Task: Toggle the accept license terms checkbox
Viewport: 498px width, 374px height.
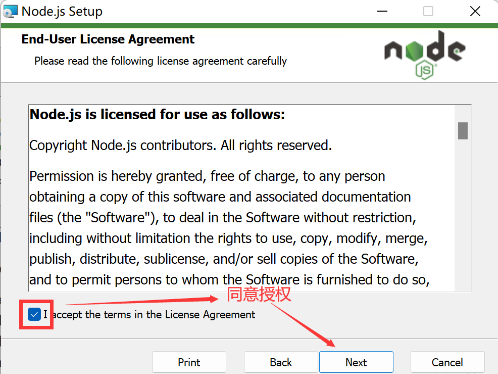Action: [x=34, y=314]
